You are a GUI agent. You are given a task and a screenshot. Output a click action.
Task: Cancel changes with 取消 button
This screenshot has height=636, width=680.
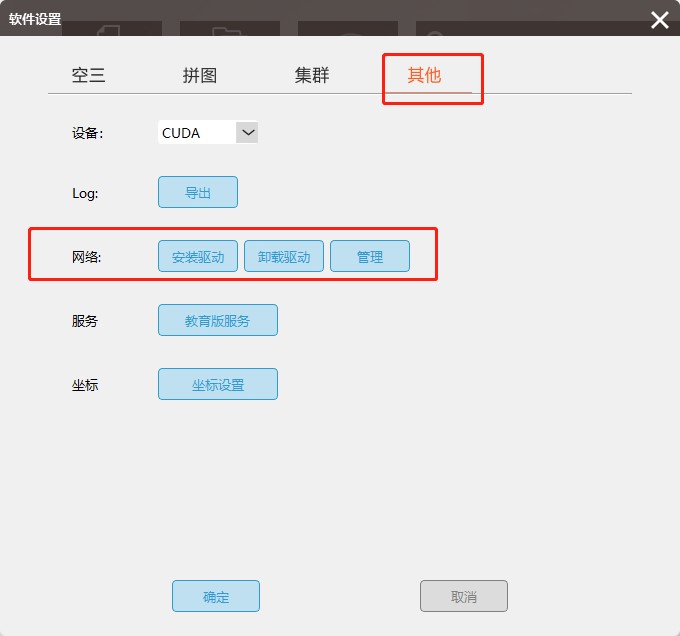click(x=464, y=596)
